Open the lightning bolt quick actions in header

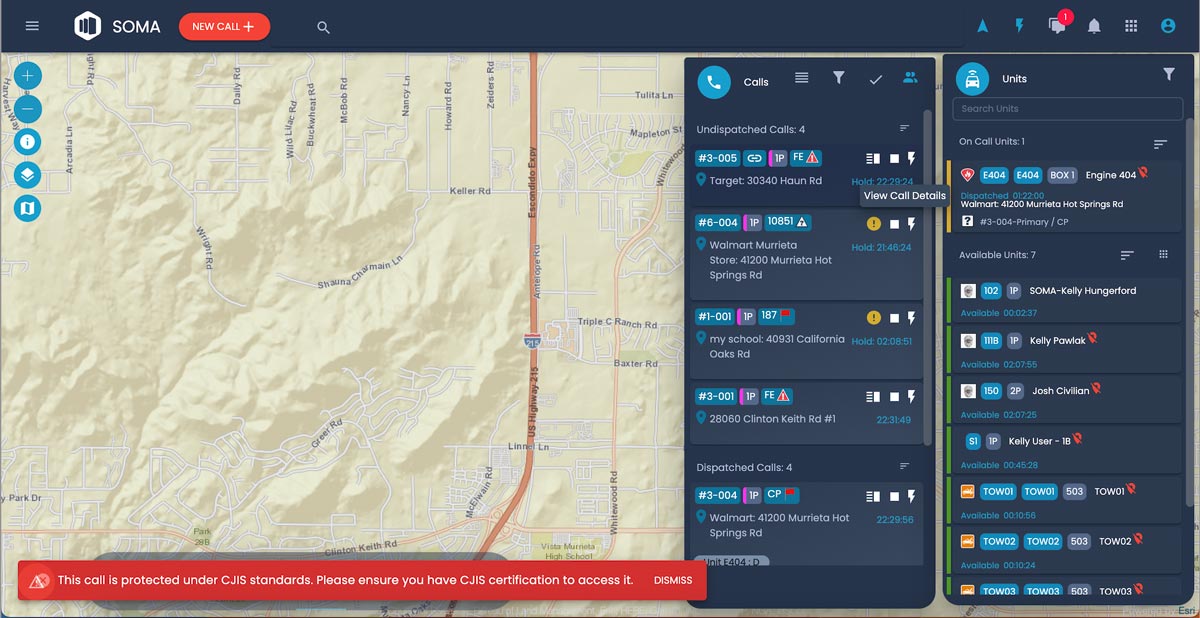[x=1019, y=26]
